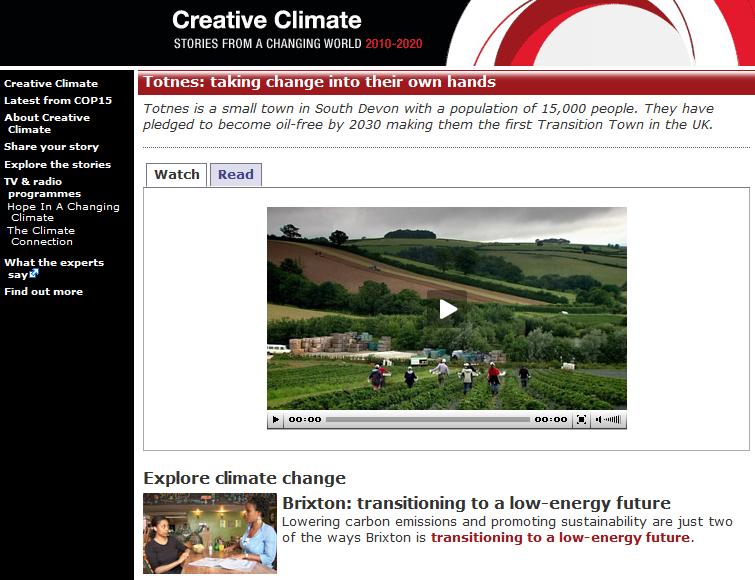The image size is (755, 580).
Task: Follow red 'transitioning to a low-energy future' link
Action: [x=560, y=537]
